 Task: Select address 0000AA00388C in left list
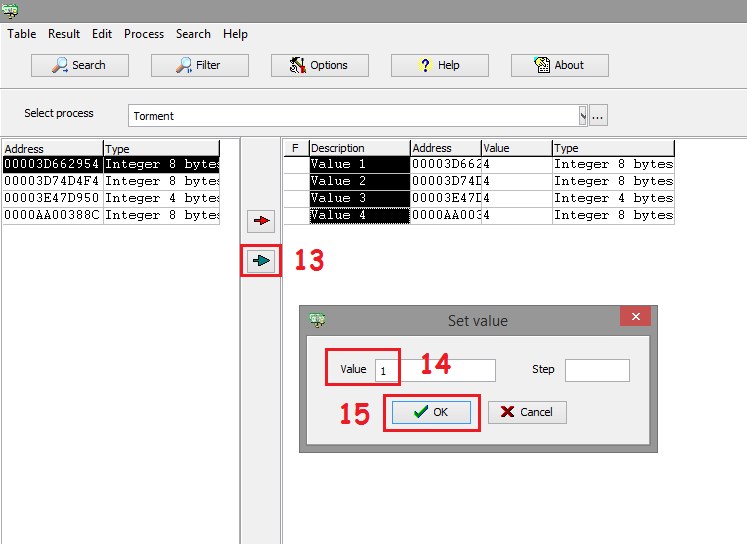click(52, 216)
